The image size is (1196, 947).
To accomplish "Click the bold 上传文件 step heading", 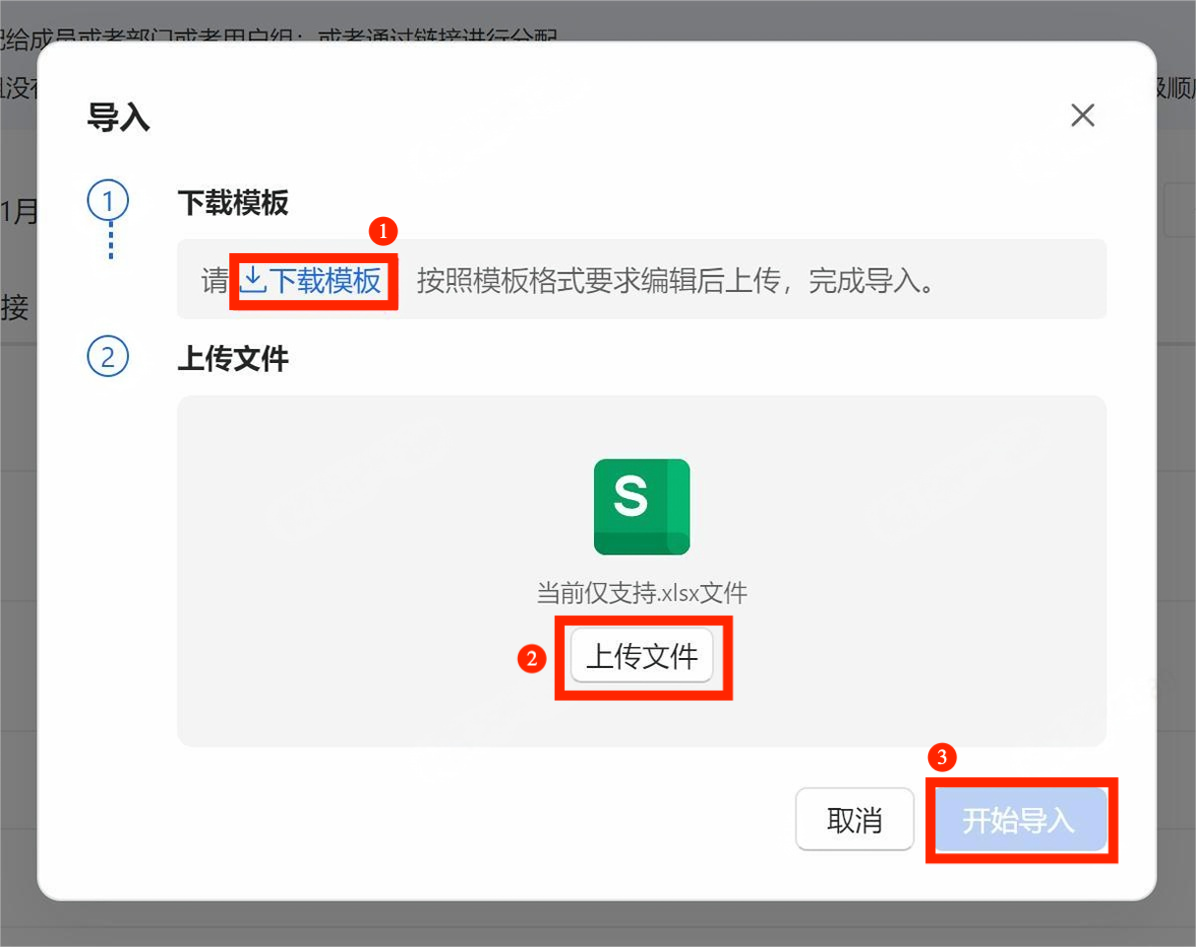I will (x=233, y=358).
